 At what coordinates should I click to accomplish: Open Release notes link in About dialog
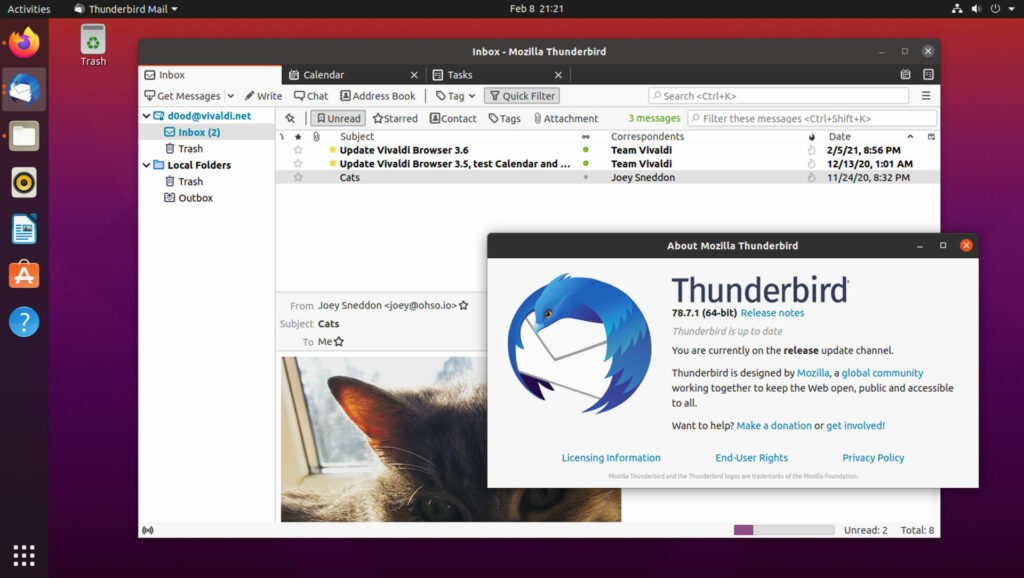pyautogui.click(x=772, y=313)
